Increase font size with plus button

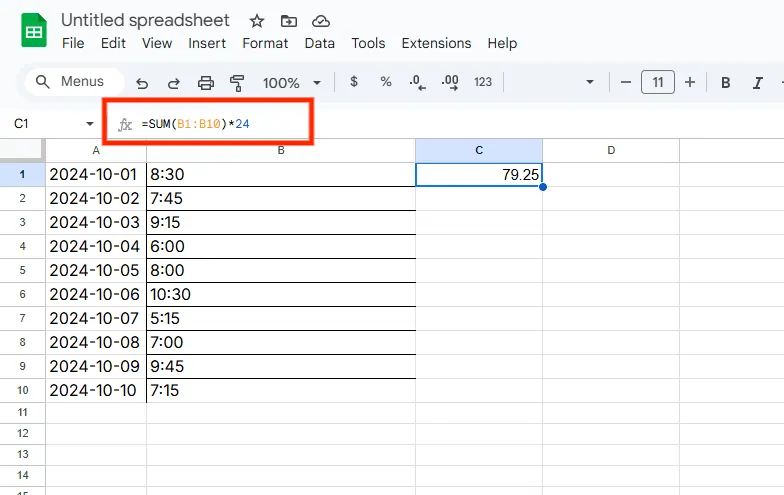690,83
